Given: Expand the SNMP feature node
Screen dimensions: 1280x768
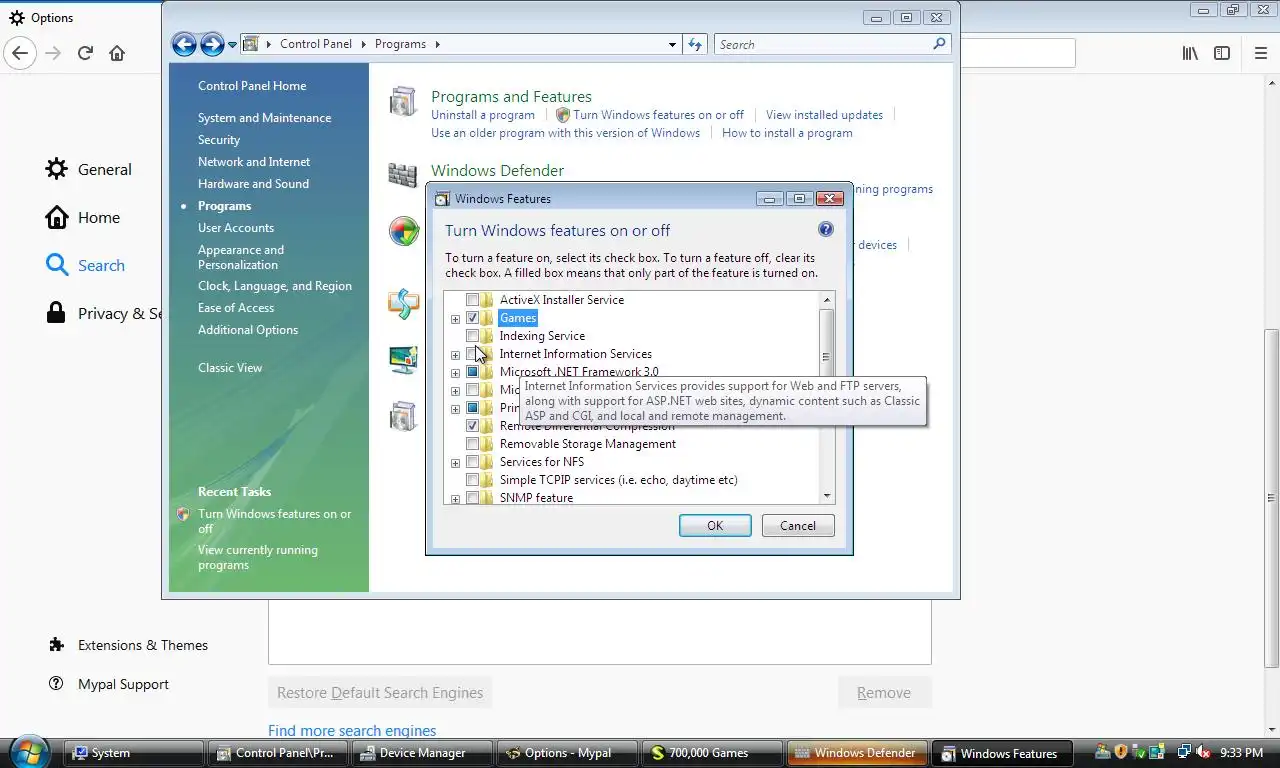Looking at the screenshot, I should [455, 499].
